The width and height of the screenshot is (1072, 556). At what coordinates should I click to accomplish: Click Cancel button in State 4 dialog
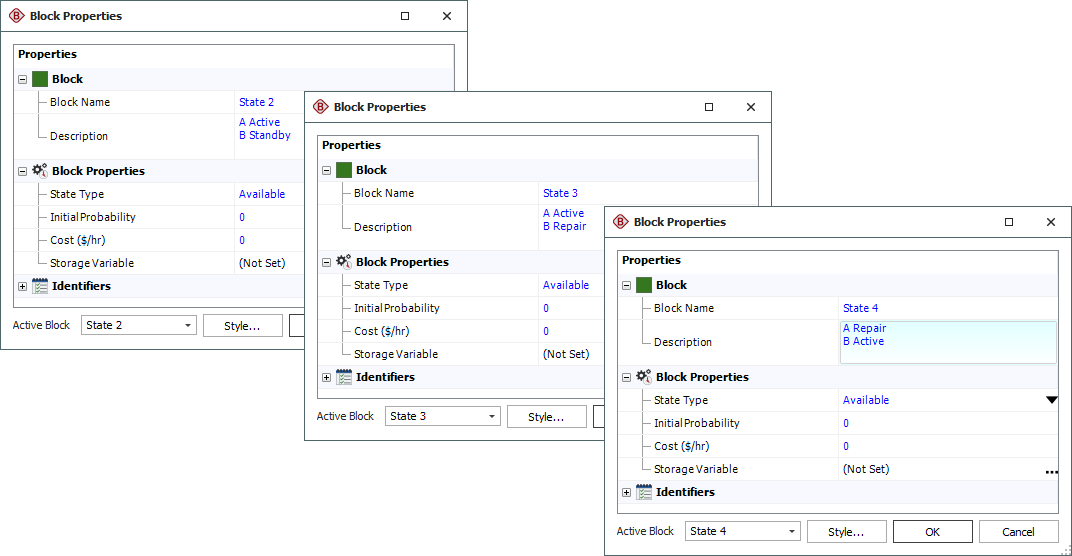(x=1018, y=531)
